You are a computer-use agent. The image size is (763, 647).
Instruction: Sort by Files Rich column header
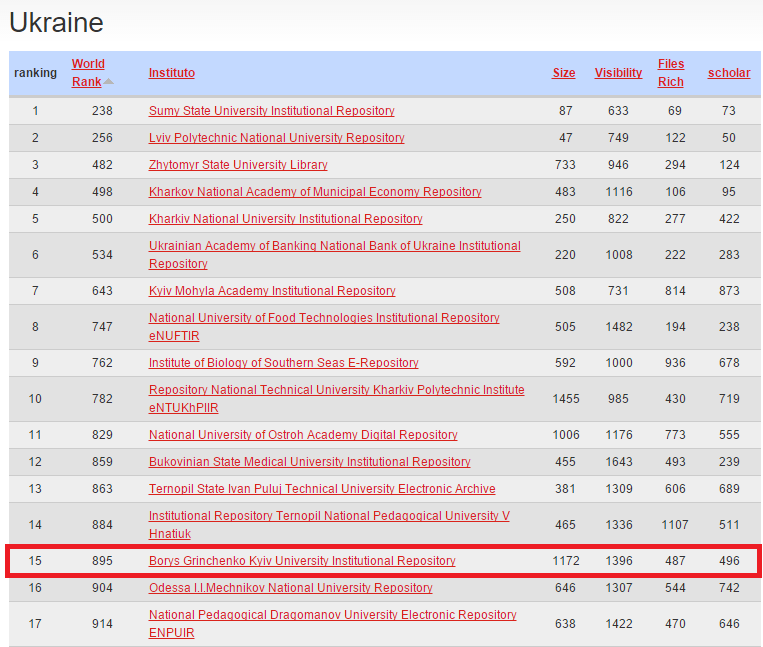[671, 73]
